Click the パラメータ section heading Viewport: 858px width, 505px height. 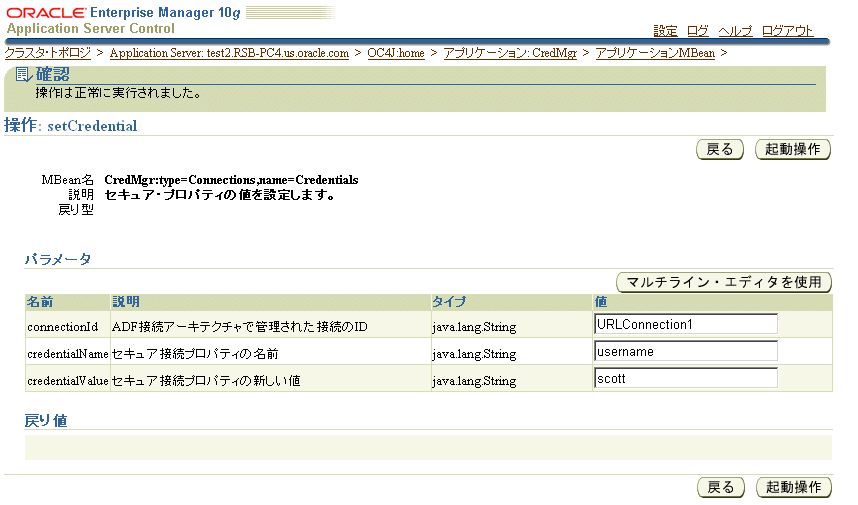[x=57, y=259]
